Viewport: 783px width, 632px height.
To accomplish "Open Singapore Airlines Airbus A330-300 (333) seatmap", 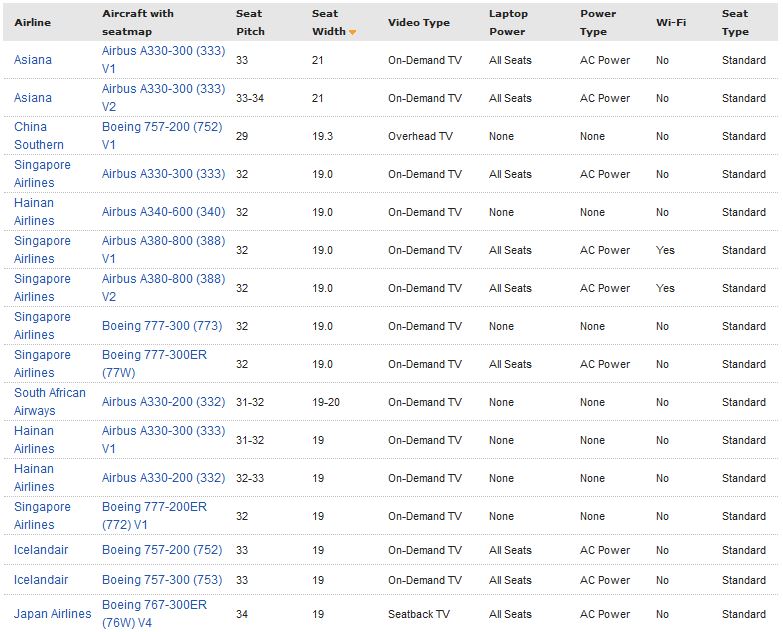I will (x=163, y=174).
